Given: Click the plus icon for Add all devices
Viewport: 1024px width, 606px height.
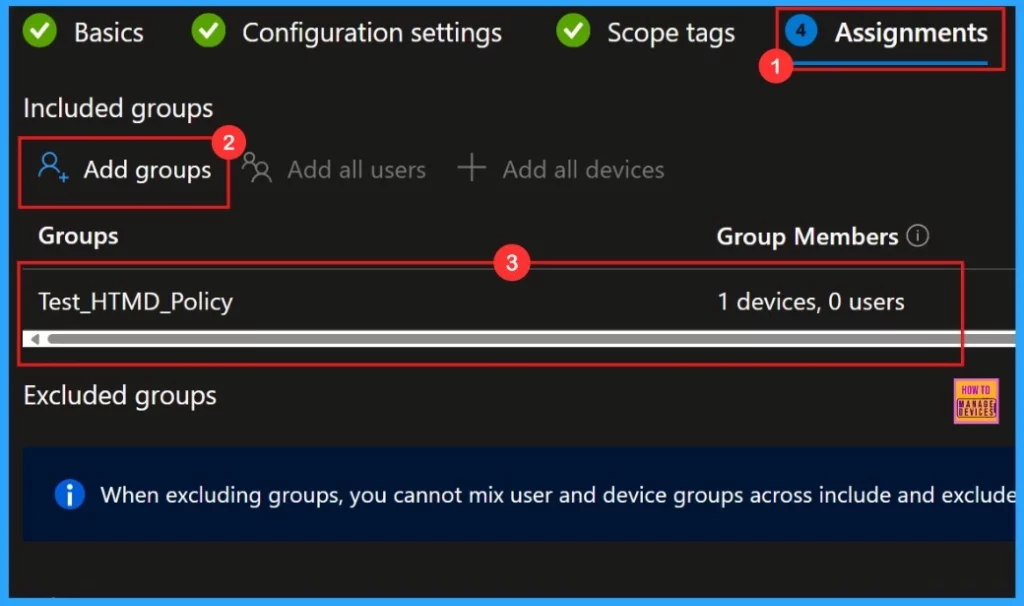Looking at the screenshot, I should [x=472, y=168].
